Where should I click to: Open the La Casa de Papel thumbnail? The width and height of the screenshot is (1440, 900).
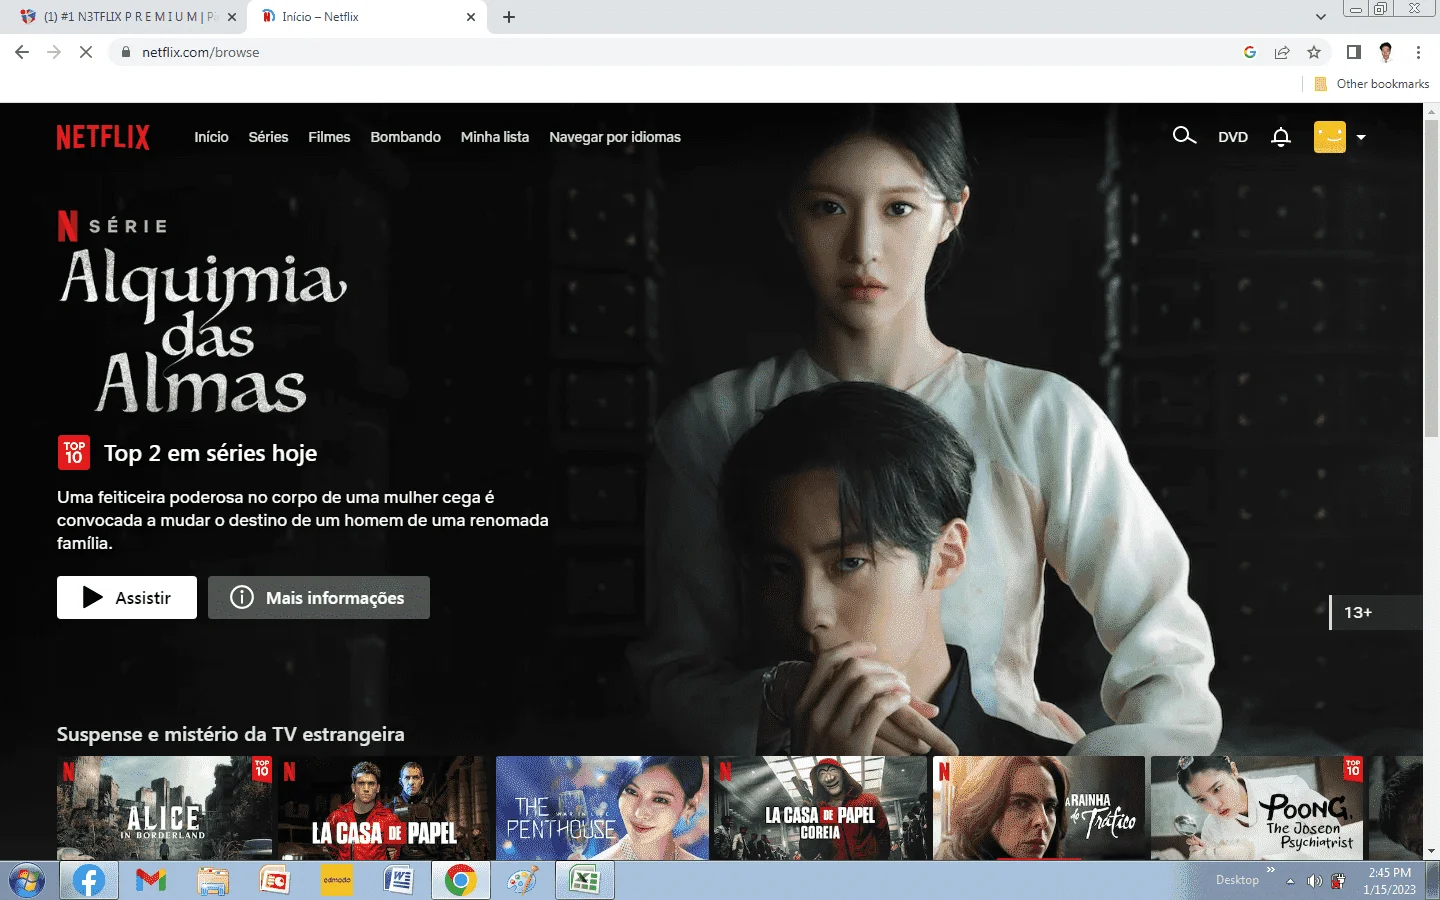(x=385, y=808)
